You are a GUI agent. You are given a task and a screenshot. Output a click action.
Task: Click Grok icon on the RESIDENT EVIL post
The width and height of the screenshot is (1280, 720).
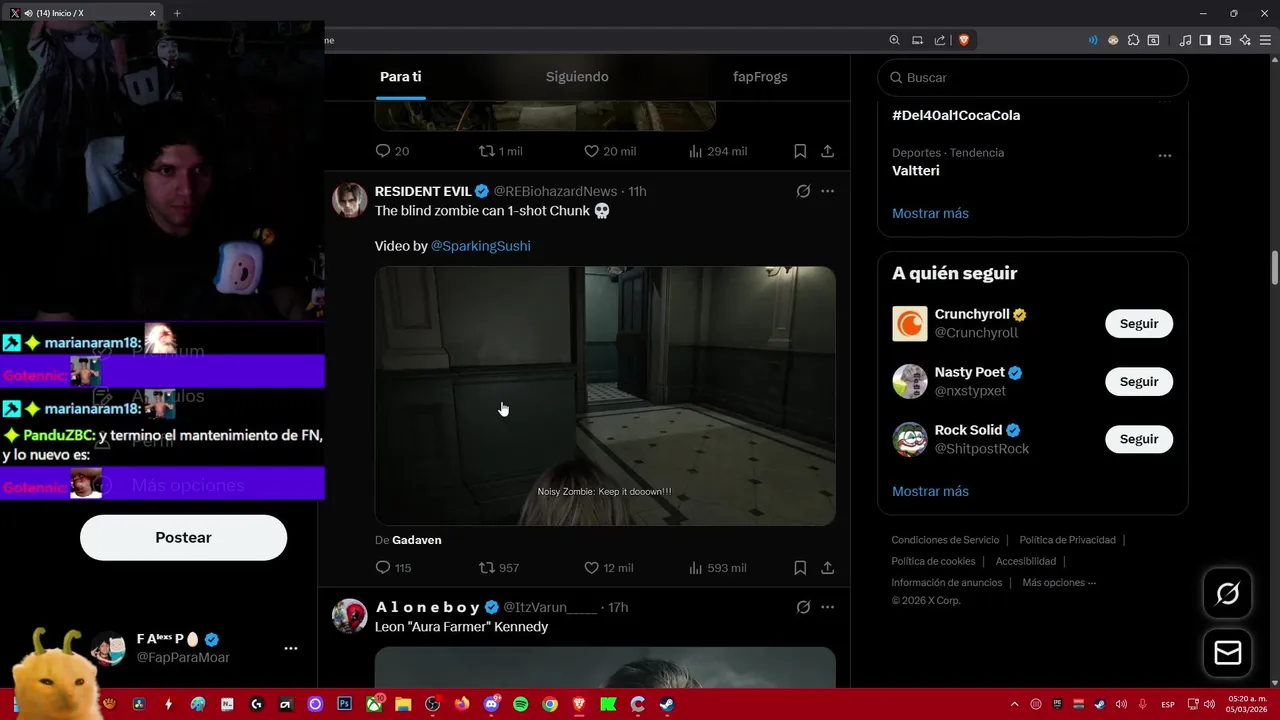click(803, 191)
